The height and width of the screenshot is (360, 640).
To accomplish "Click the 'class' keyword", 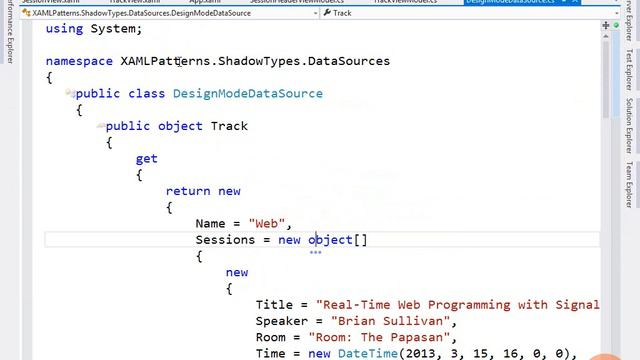I will click(x=147, y=93).
